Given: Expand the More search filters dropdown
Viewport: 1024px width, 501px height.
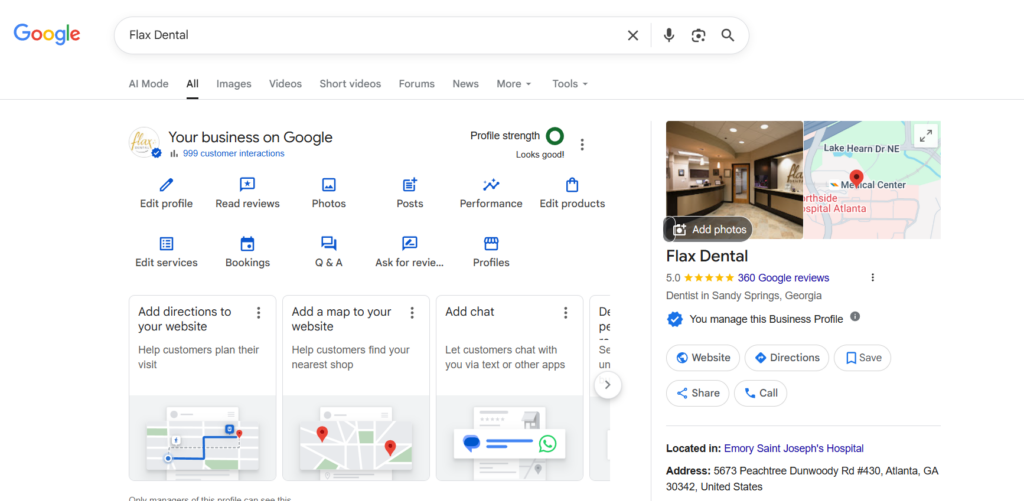Looking at the screenshot, I should click(514, 84).
